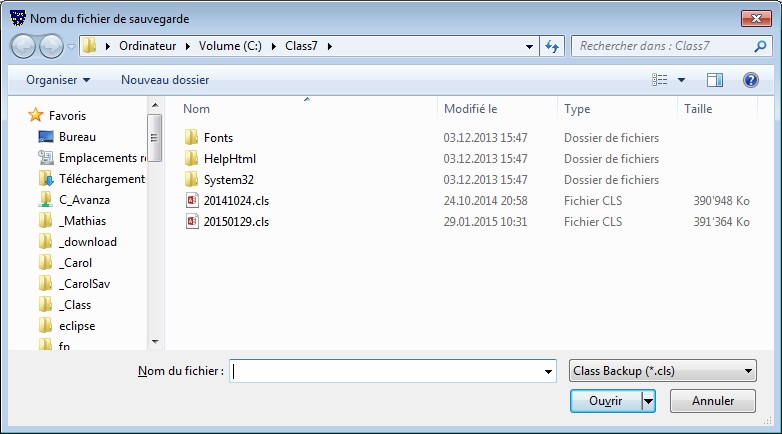Go back with the Back arrow button

23,46
